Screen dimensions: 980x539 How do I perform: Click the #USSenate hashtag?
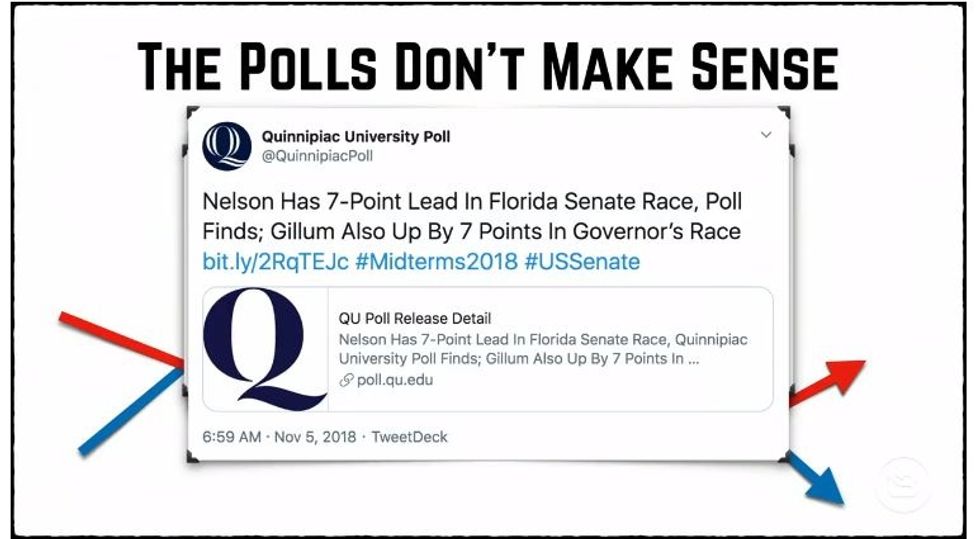583,262
